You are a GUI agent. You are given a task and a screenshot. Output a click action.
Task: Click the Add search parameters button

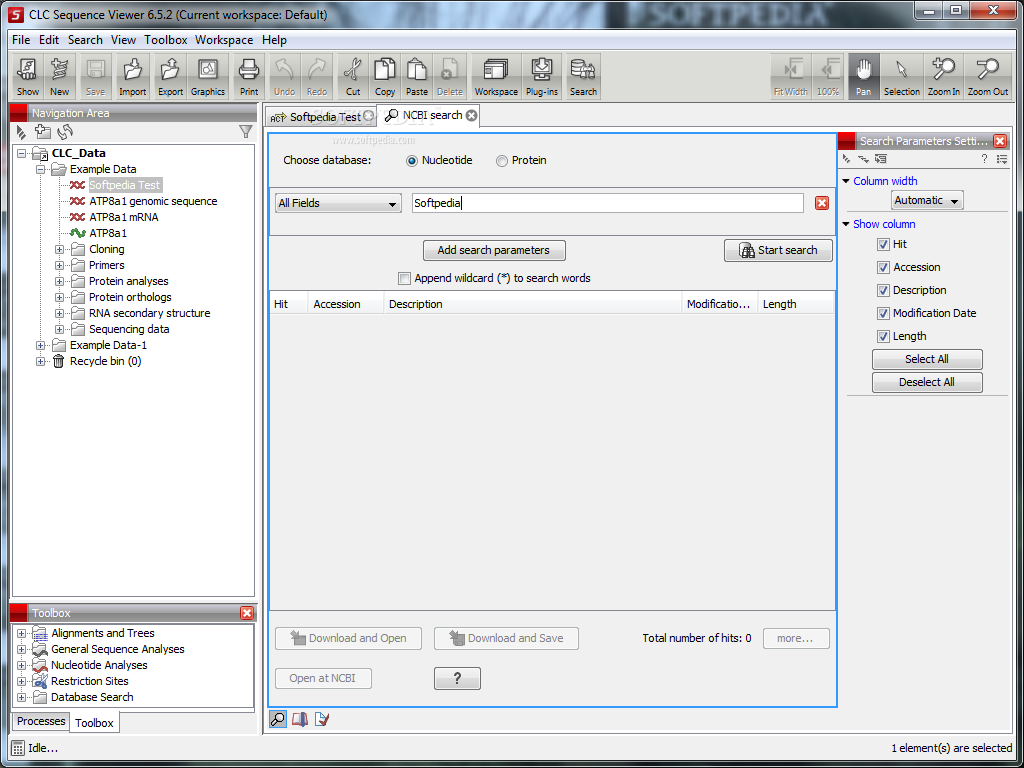(494, 250)
